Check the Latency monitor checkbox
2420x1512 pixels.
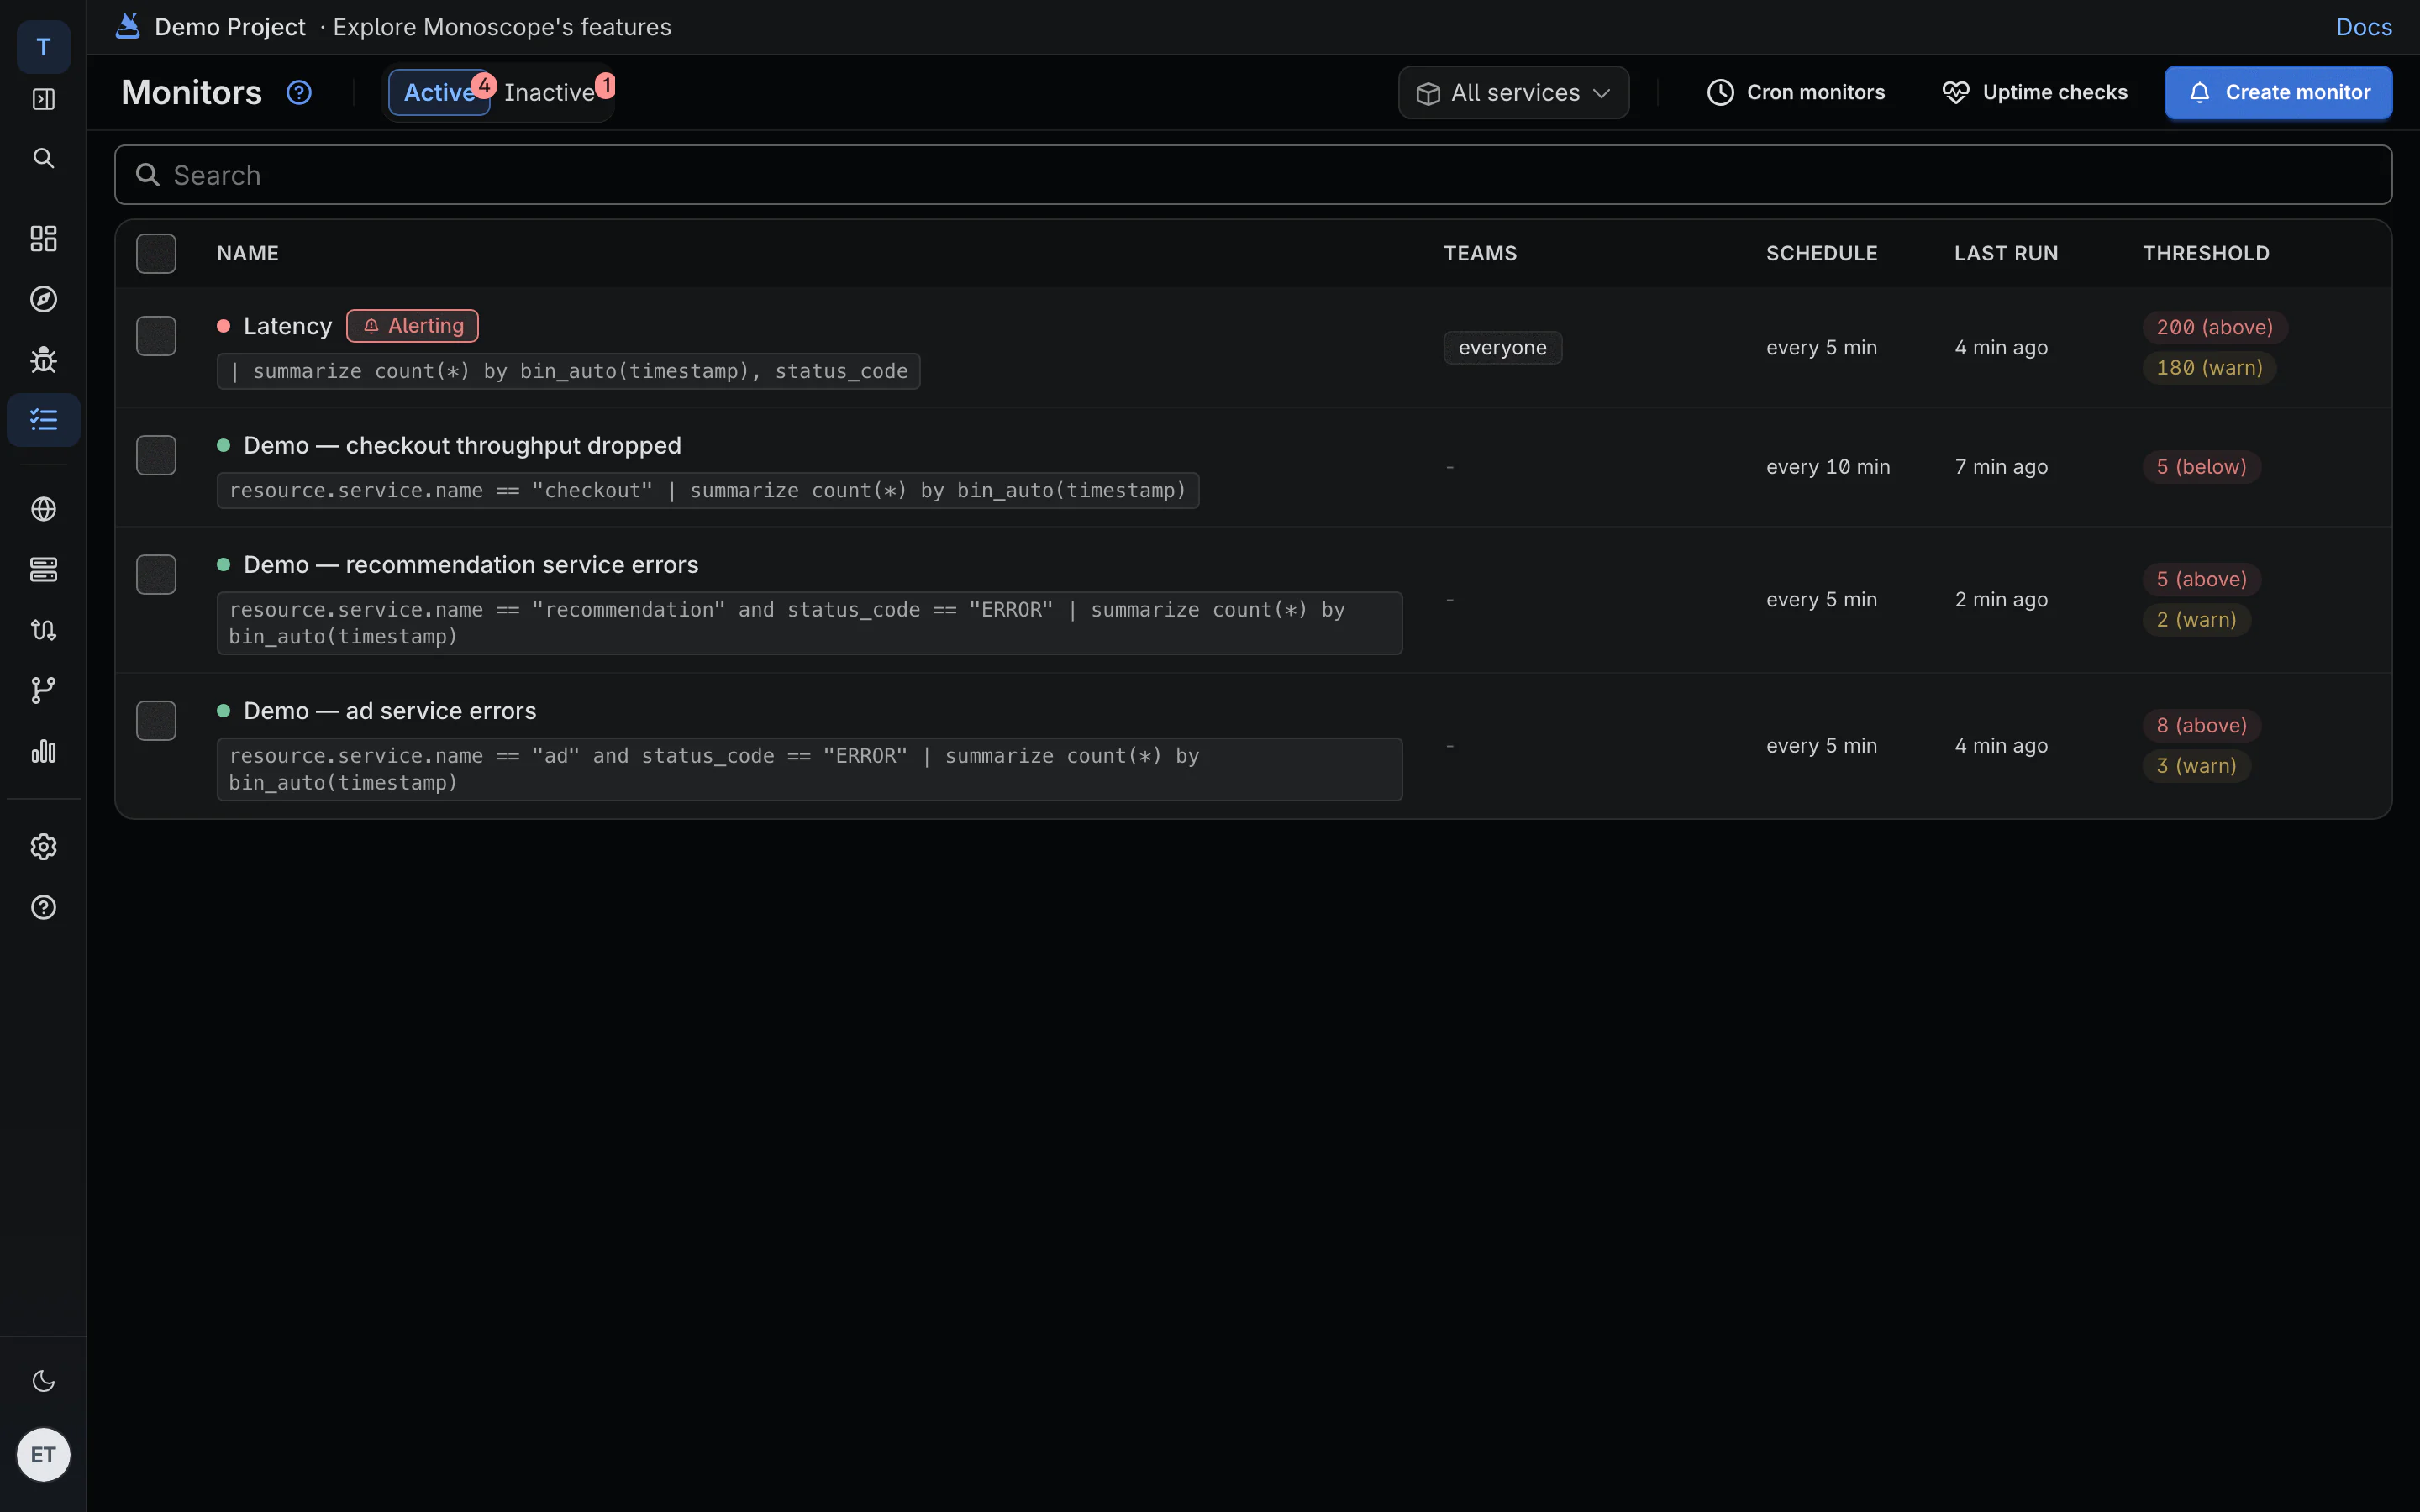156,336
